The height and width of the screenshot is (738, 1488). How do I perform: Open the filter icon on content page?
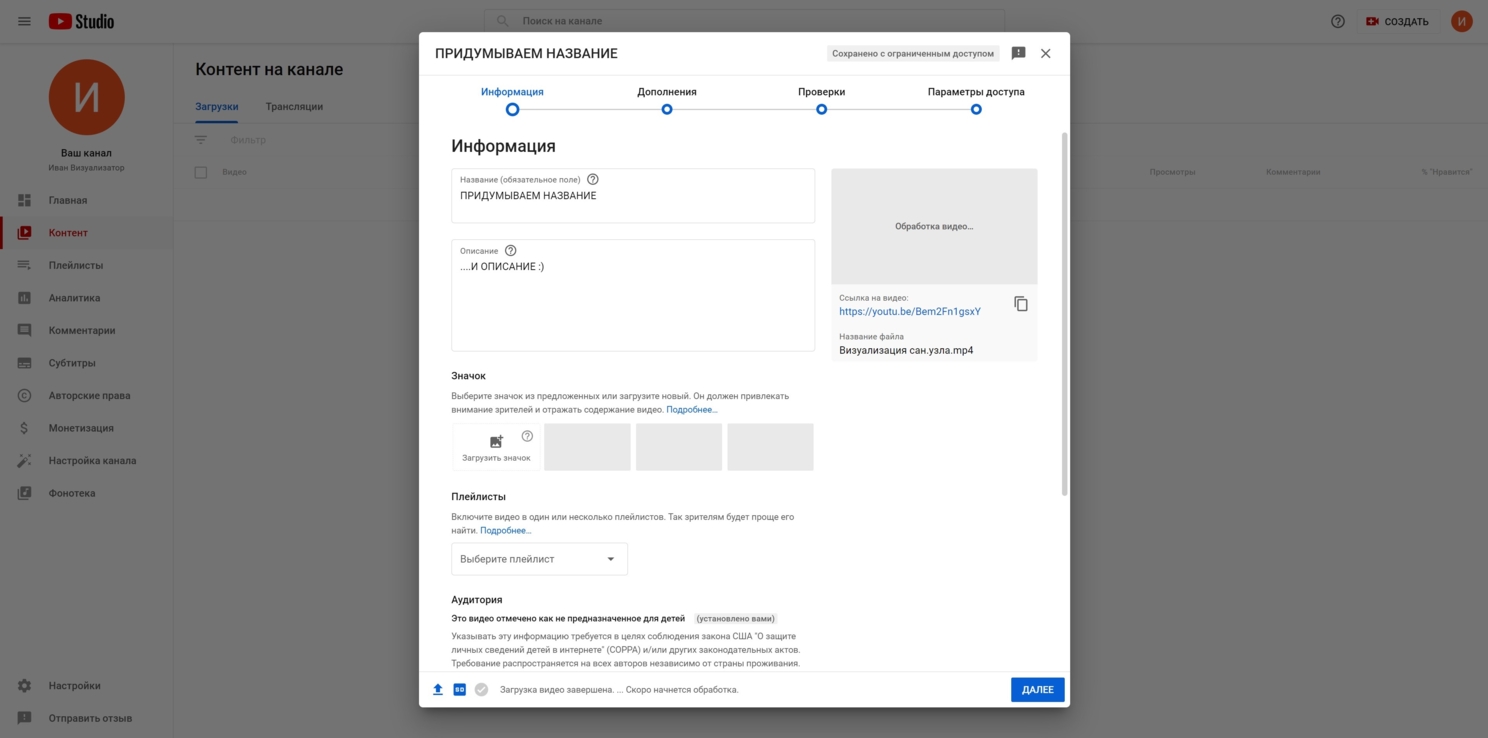point(201,140)
